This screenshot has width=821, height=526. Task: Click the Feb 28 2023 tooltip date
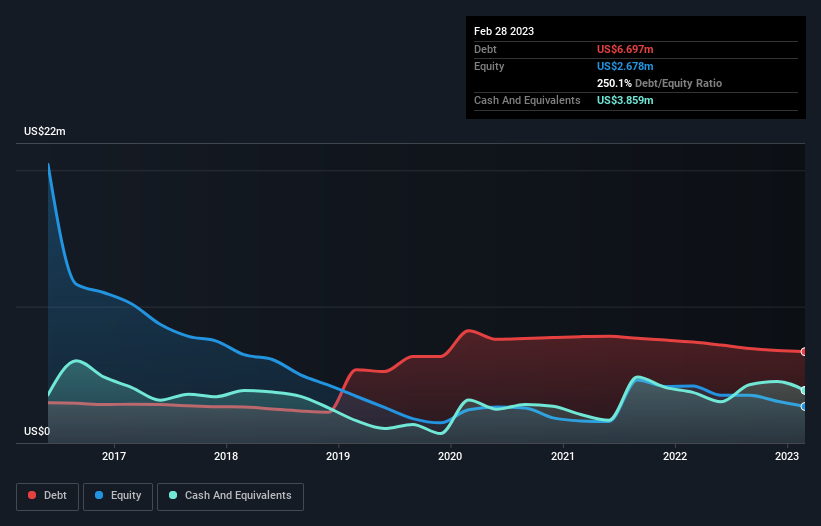pos(504,31)
